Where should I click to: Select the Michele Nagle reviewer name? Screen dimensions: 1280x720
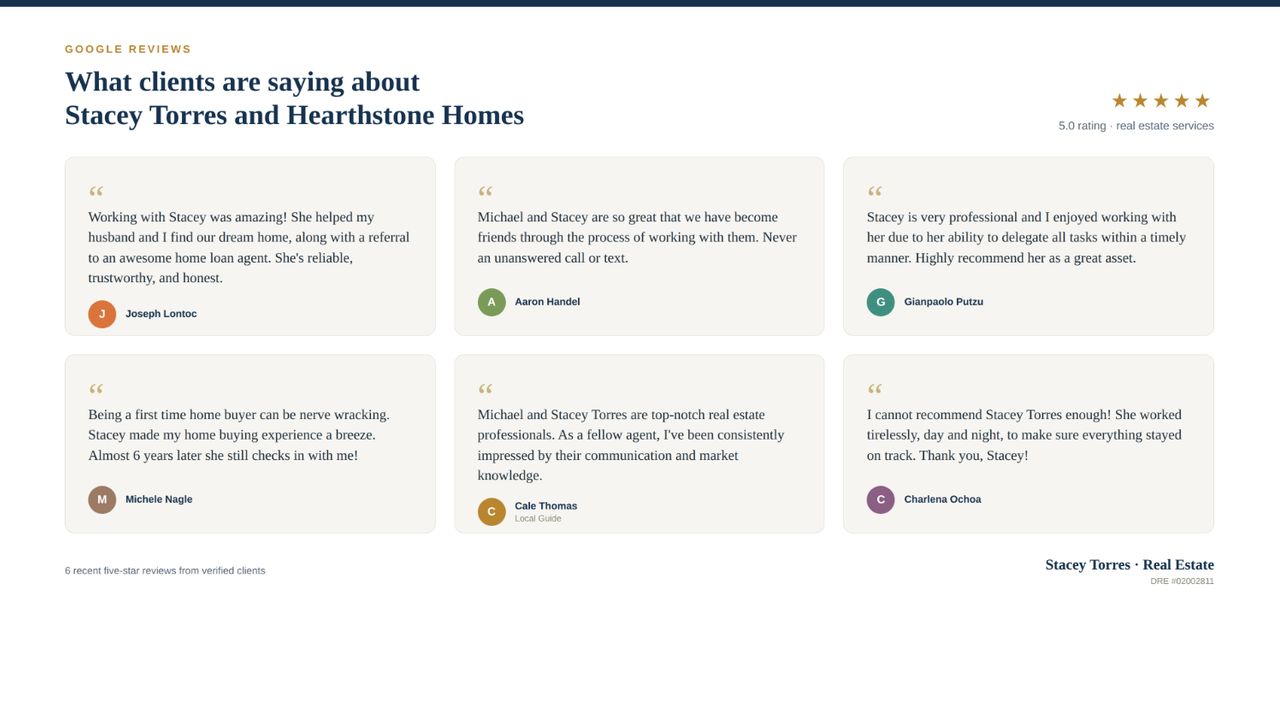[159, 500]
